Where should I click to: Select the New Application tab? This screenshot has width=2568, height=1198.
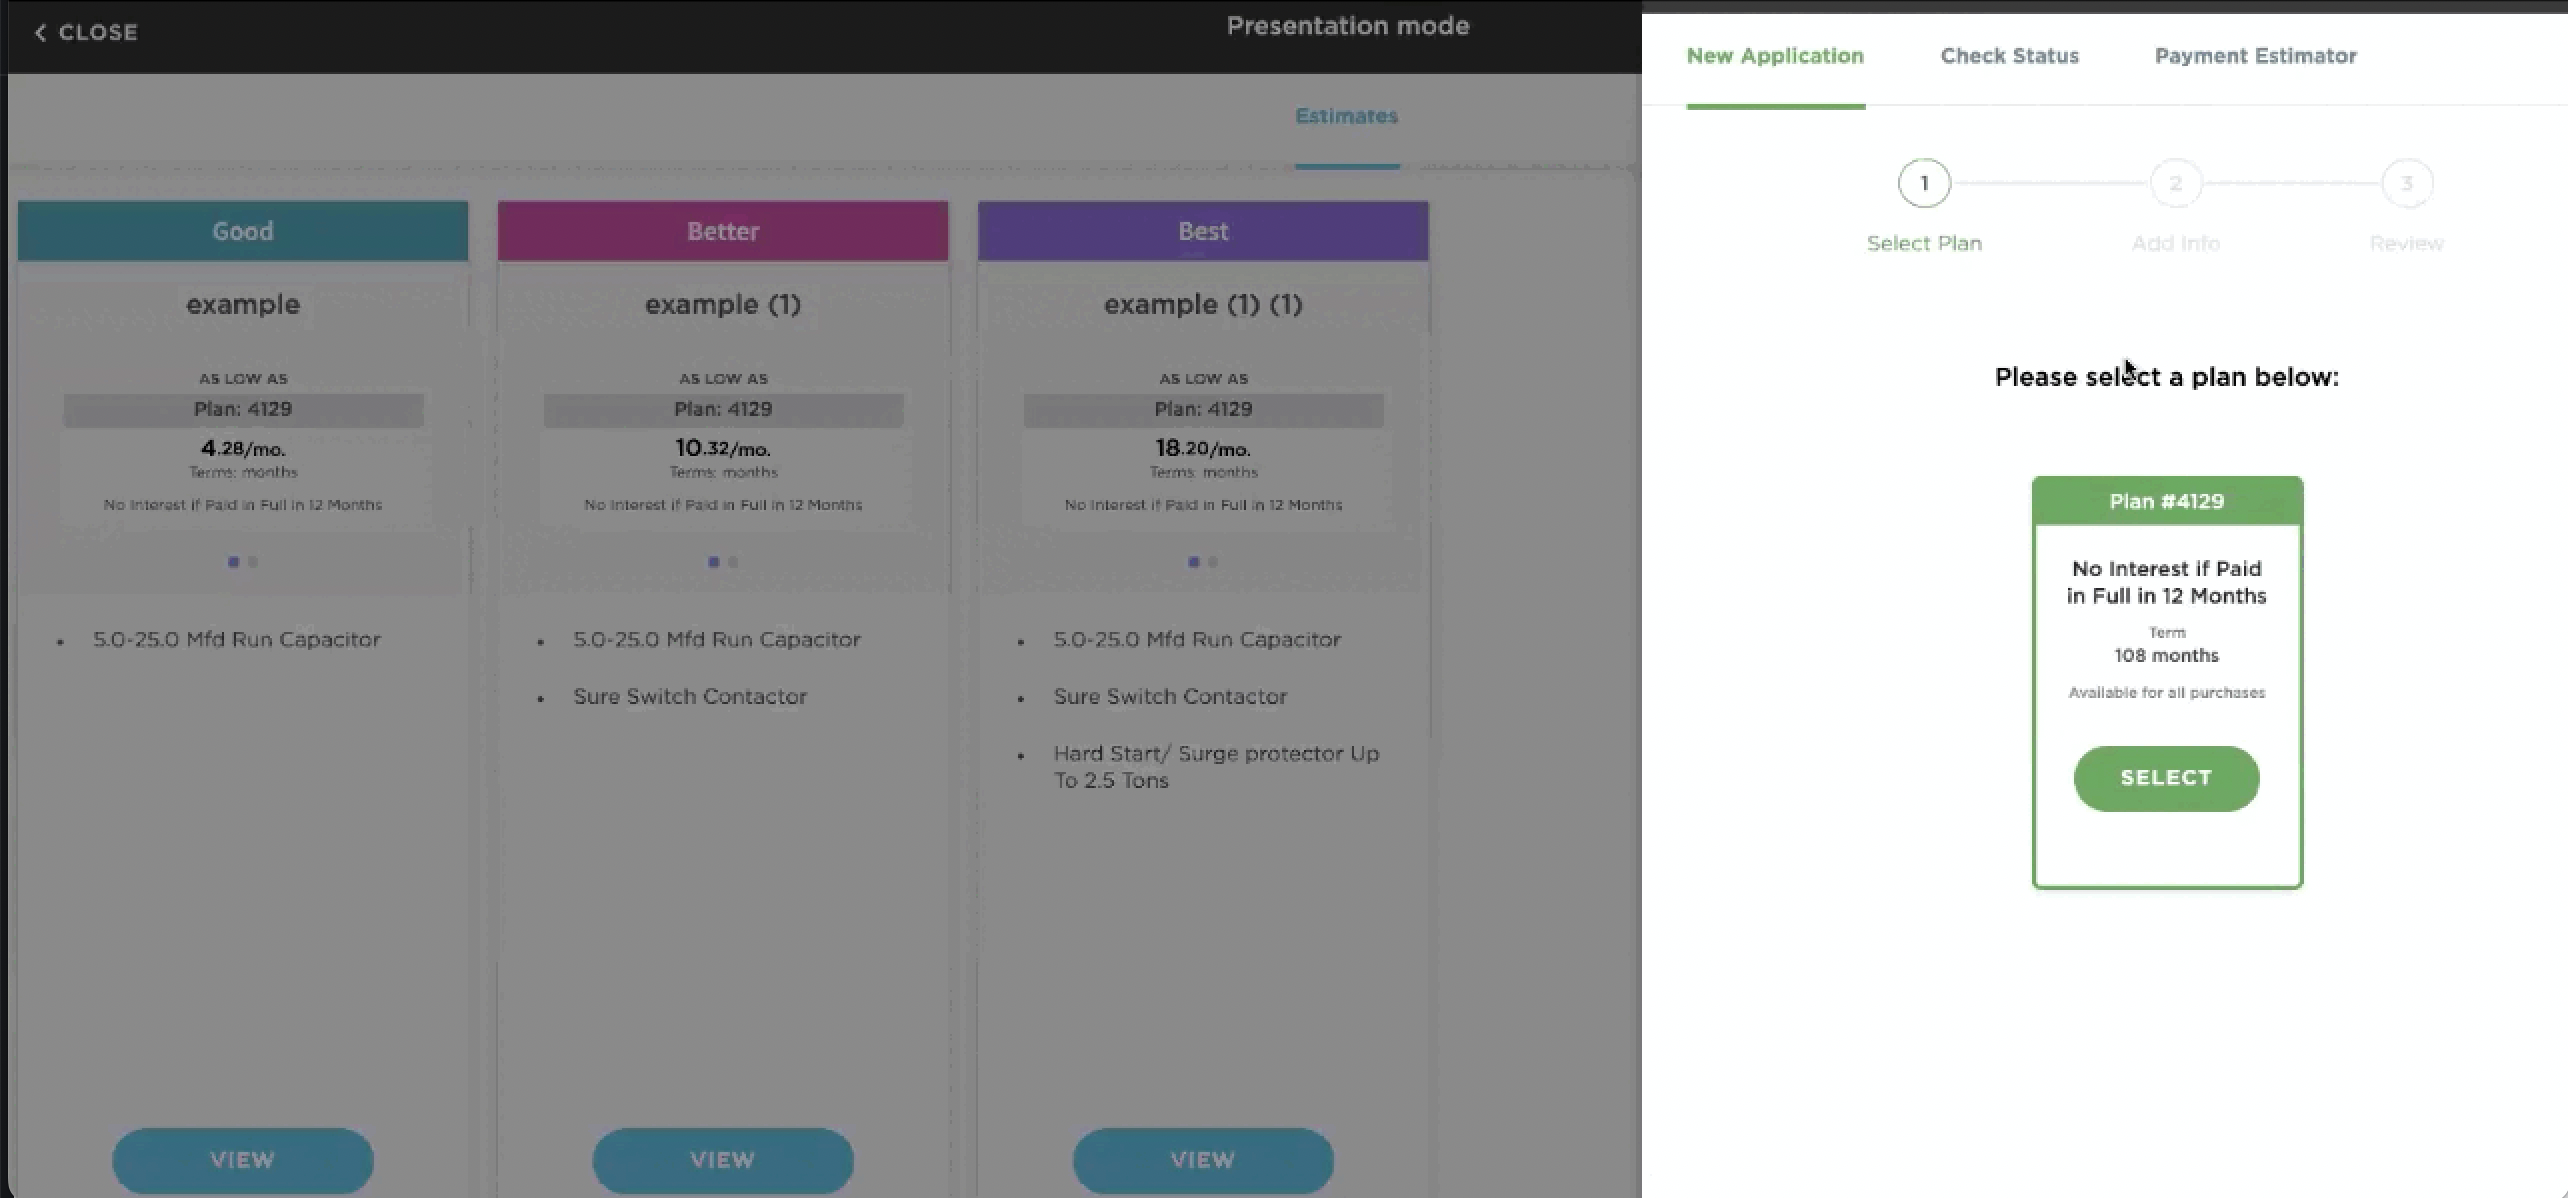[x=1775, y=56]
